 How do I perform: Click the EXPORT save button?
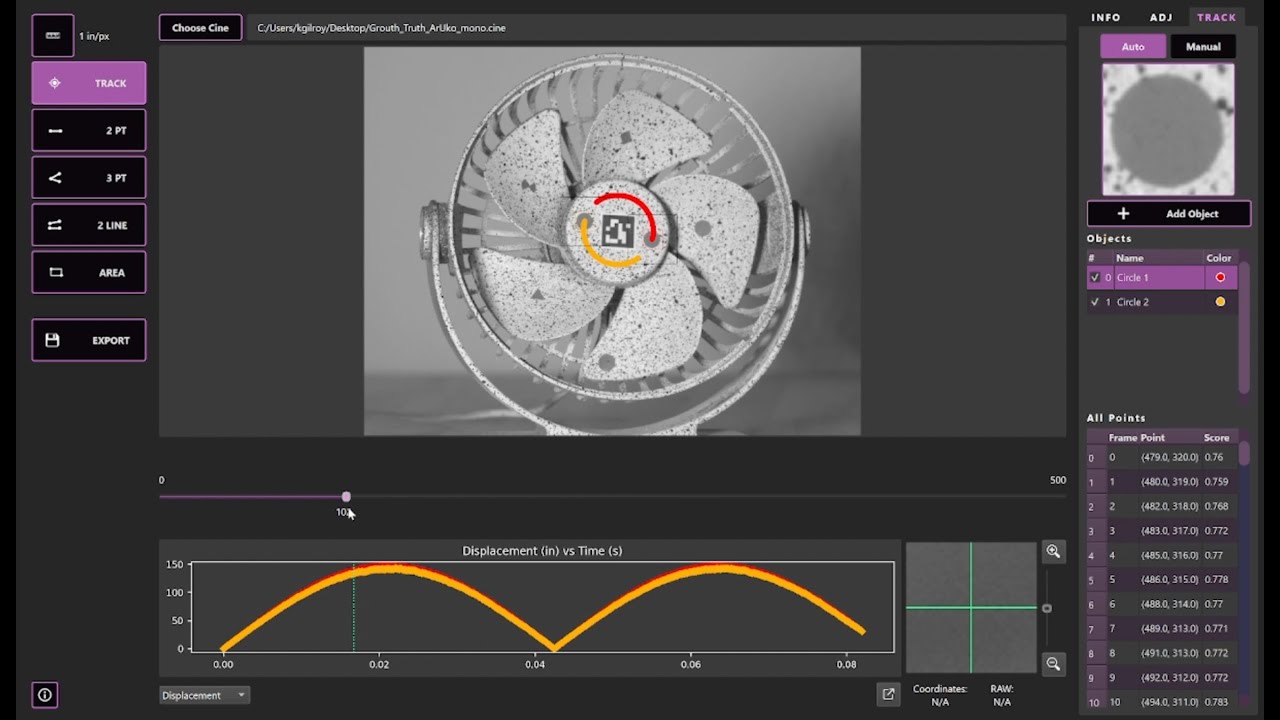[89, 340]
